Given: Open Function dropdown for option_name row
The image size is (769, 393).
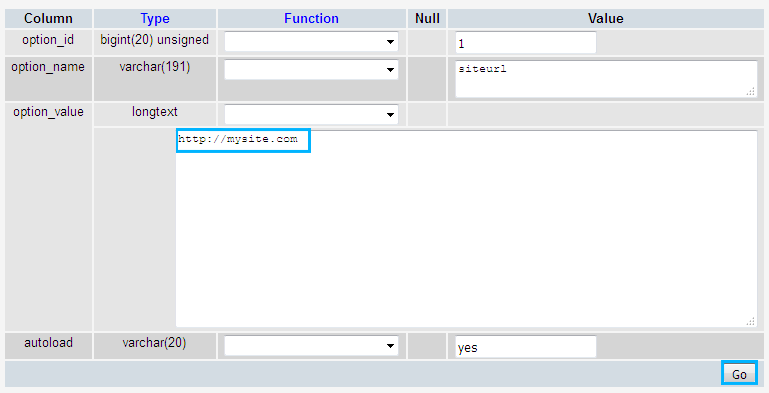Looking at the screenshot, I should coord(311,70).
